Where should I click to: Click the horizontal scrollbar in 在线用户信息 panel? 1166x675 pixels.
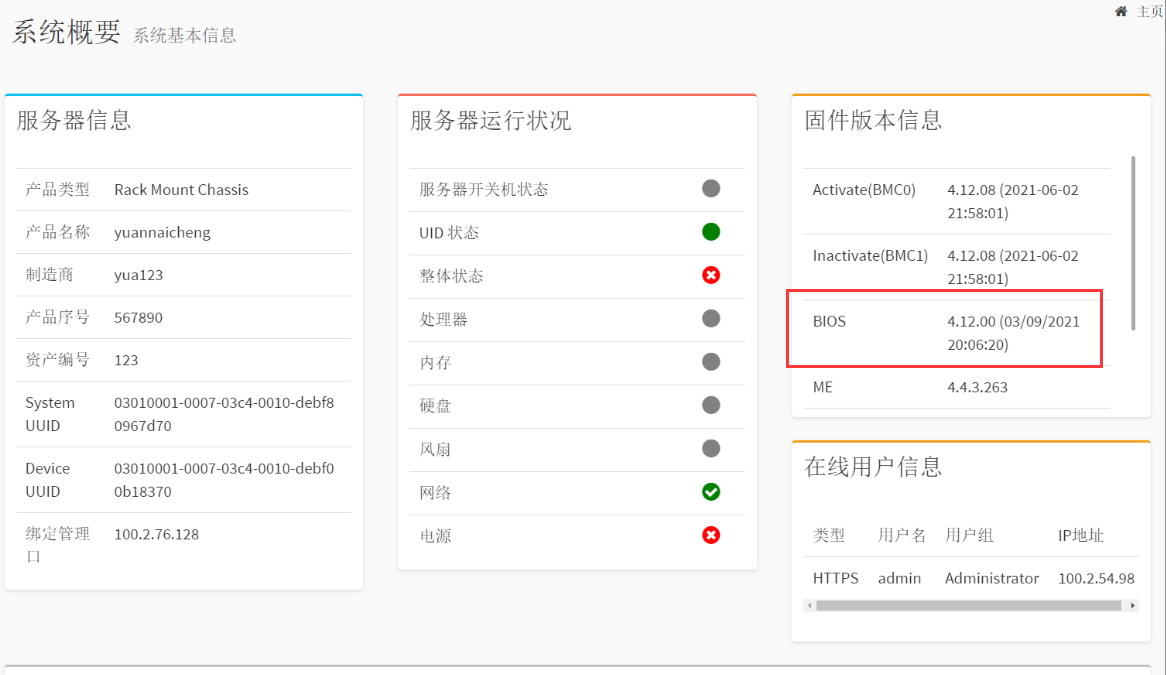pos(967,605)
